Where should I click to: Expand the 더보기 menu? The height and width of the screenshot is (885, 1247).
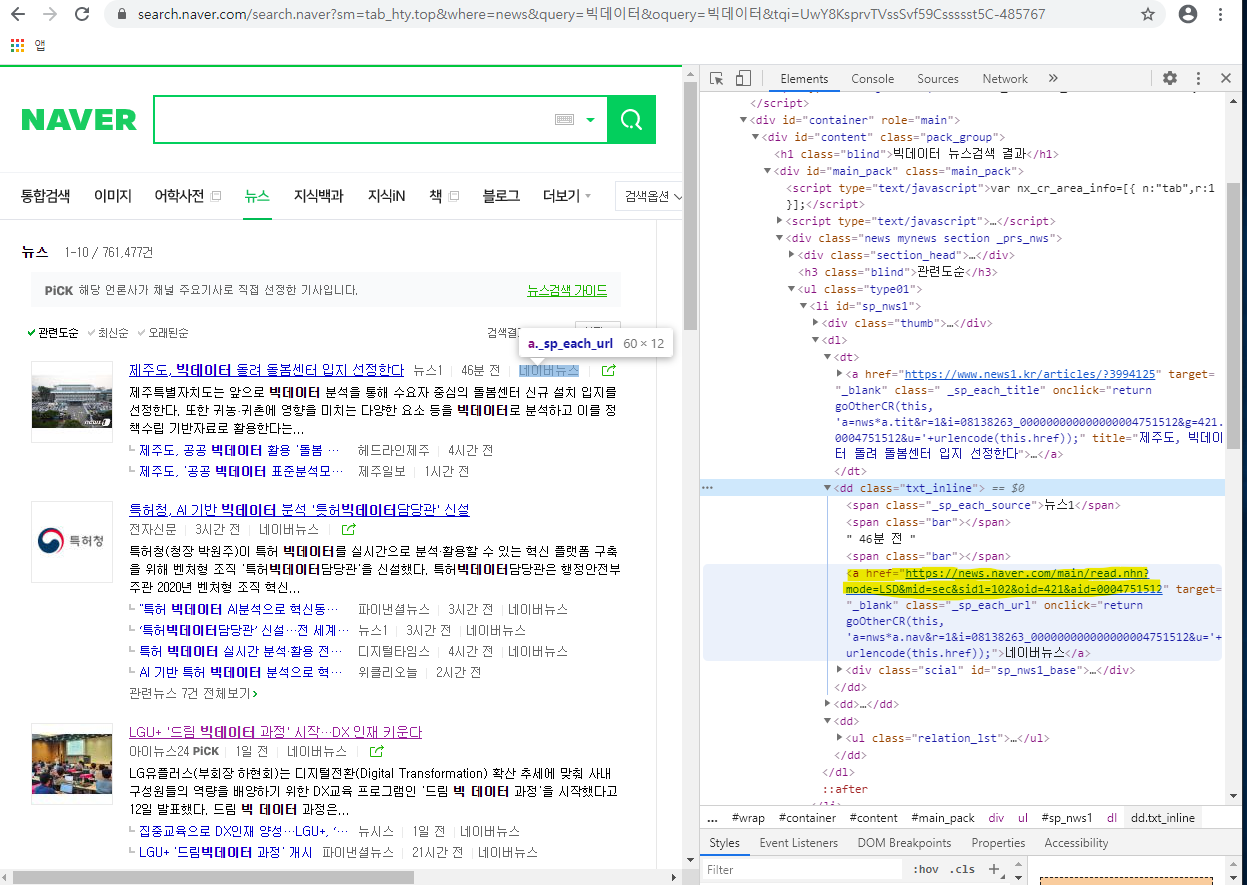pos(567,196)
